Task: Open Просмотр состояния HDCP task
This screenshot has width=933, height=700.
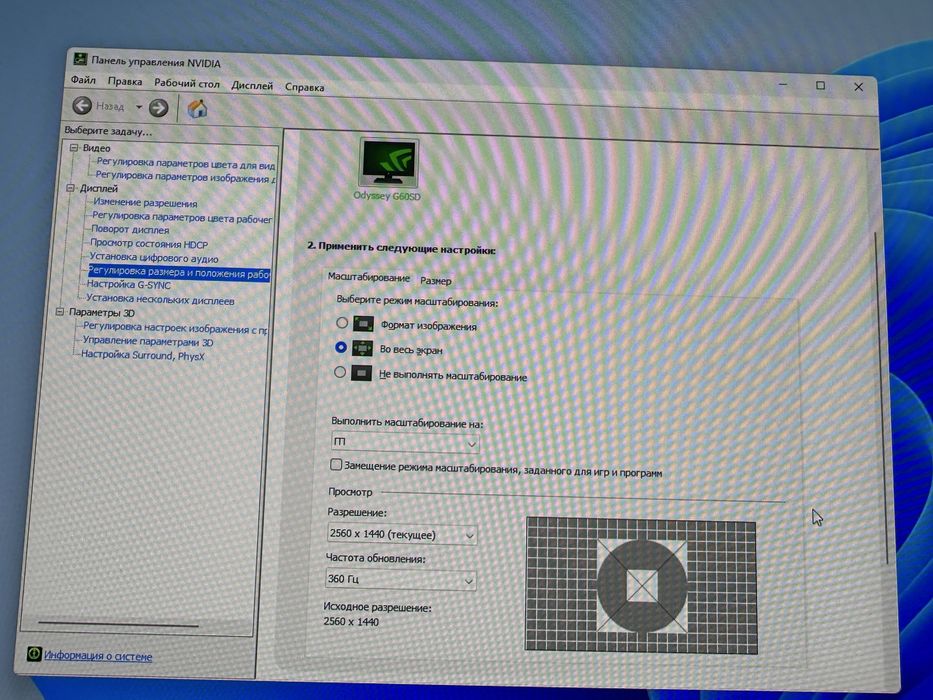Action: (149, 243)
